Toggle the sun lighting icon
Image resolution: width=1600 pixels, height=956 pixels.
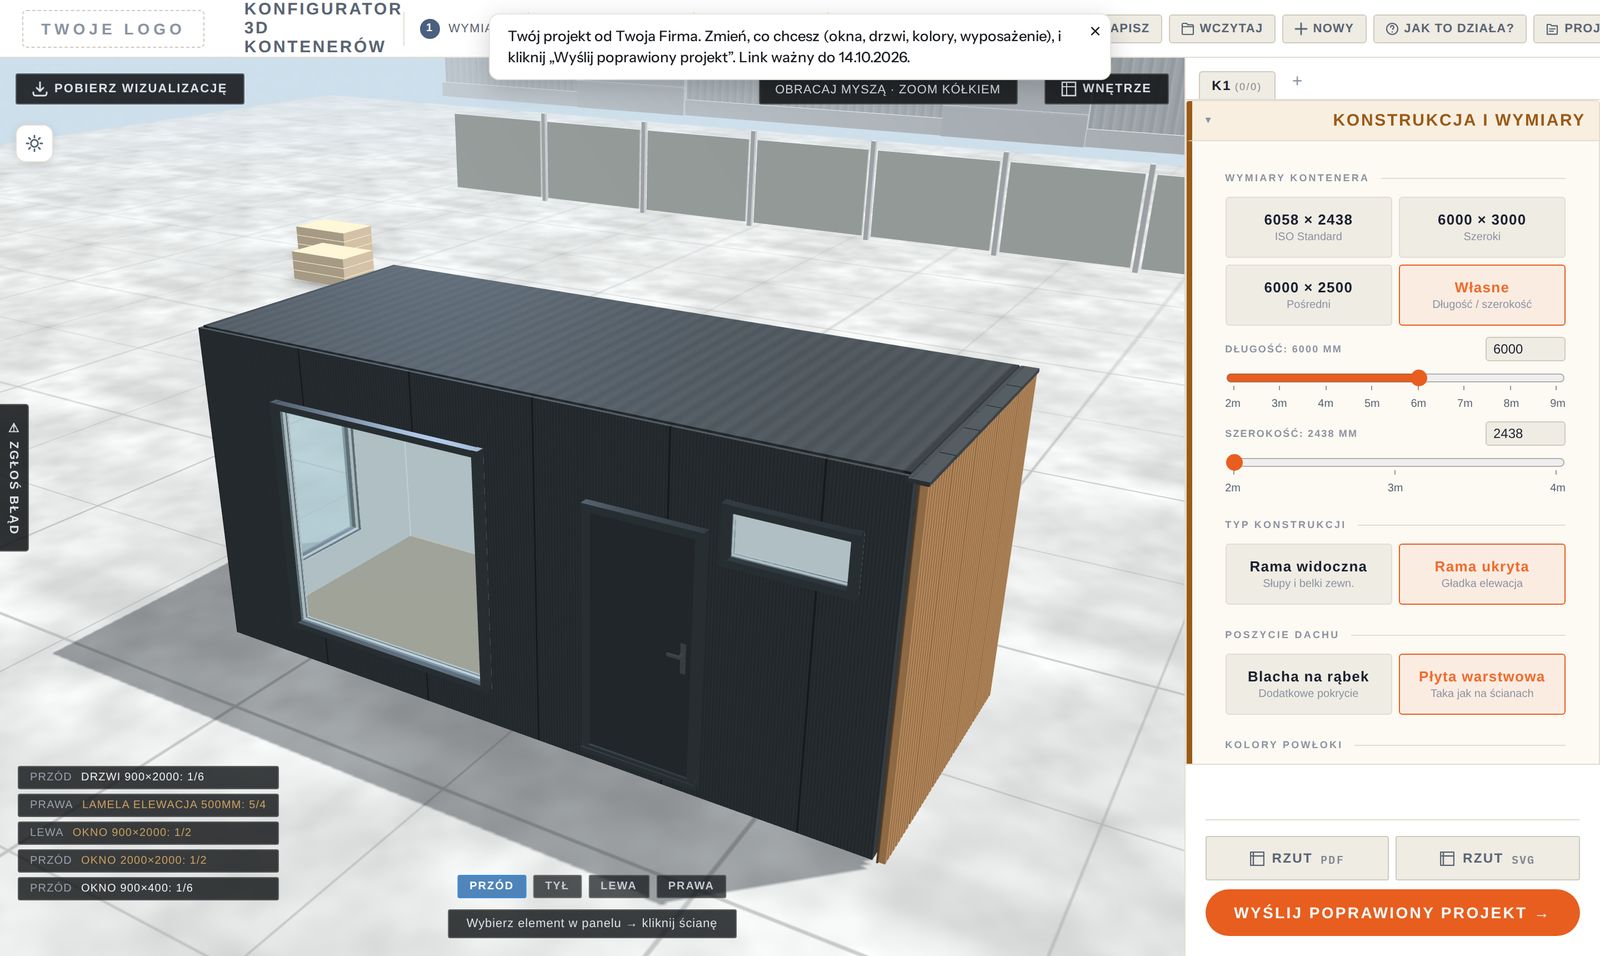(x=34, y=144)
